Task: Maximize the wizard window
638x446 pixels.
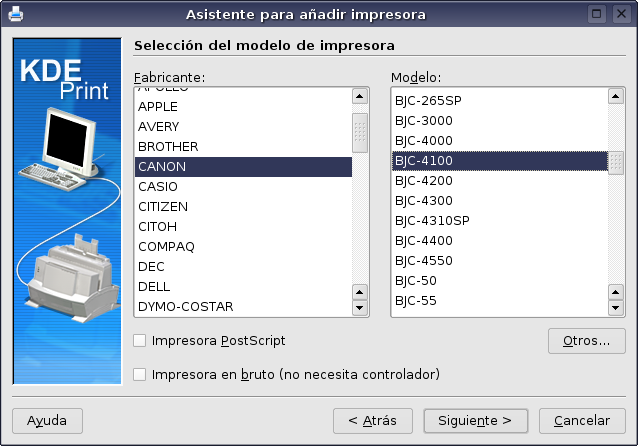Action: 596,14
